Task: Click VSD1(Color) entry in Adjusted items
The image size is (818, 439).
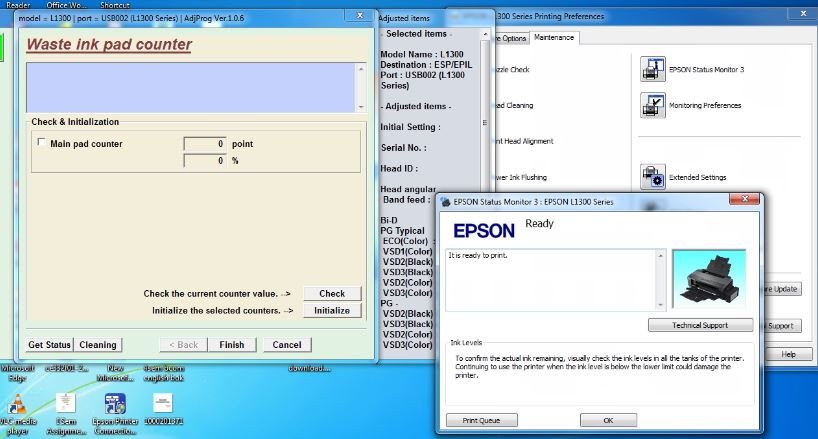Action: (407, 251)
